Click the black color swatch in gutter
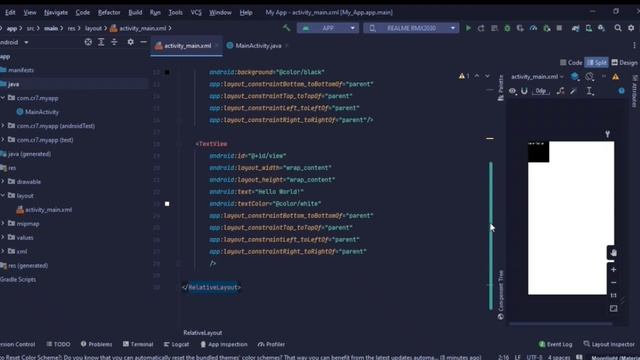 (x=167, y=72)
